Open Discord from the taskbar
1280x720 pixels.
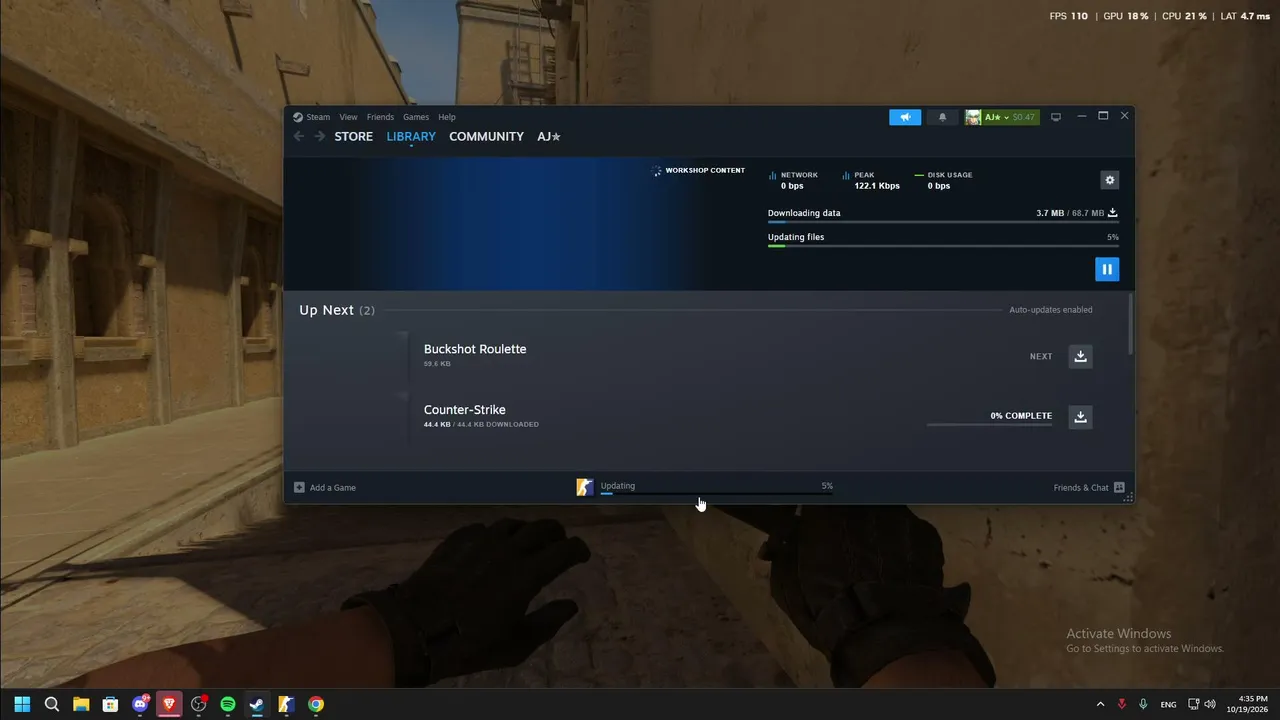click(x=140, y=704)
